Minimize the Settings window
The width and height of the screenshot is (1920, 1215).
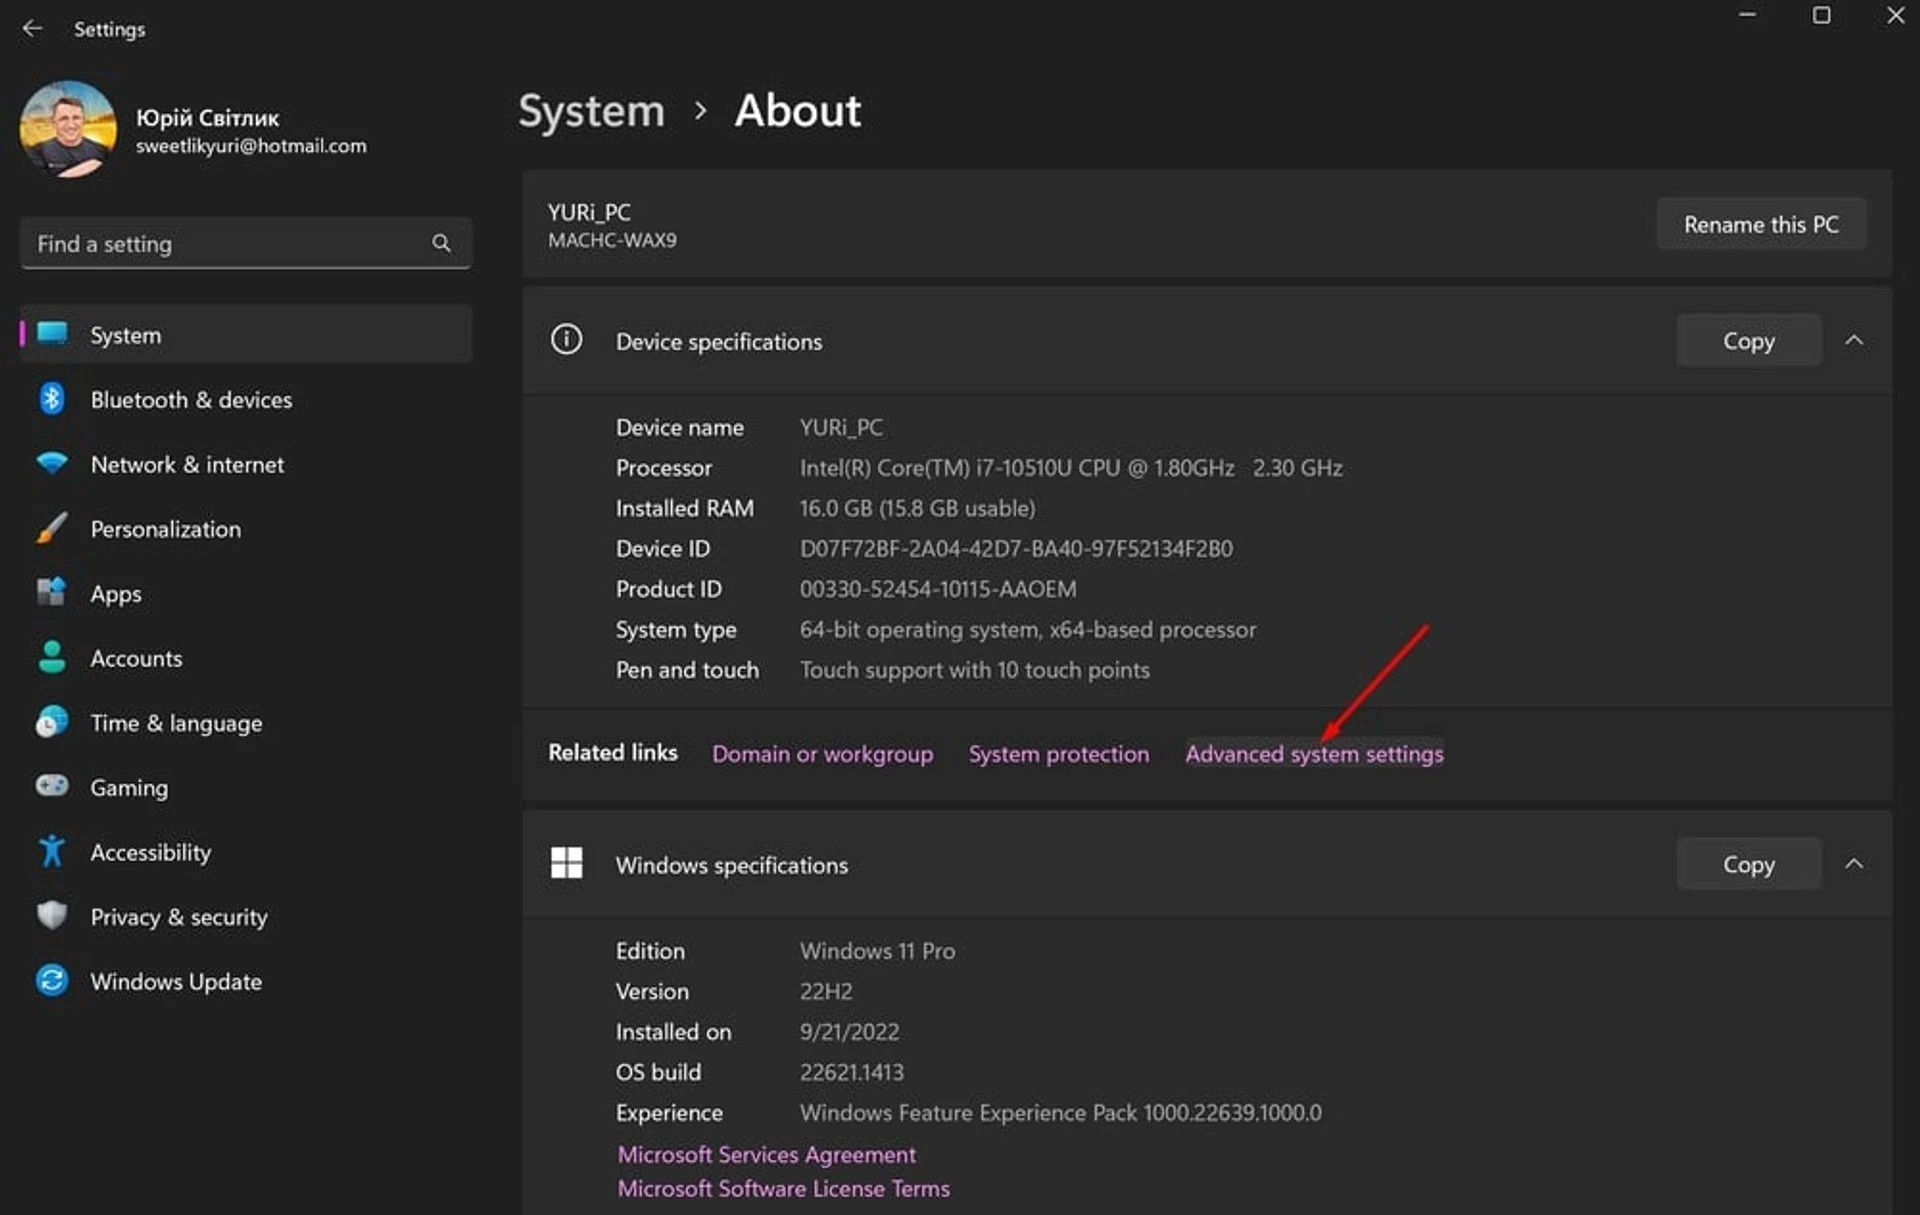[1747, 15]
